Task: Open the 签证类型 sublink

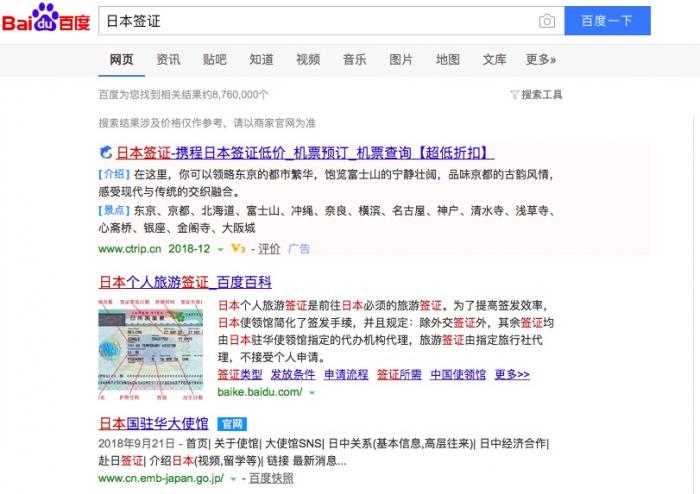Action: pos(240,374)
